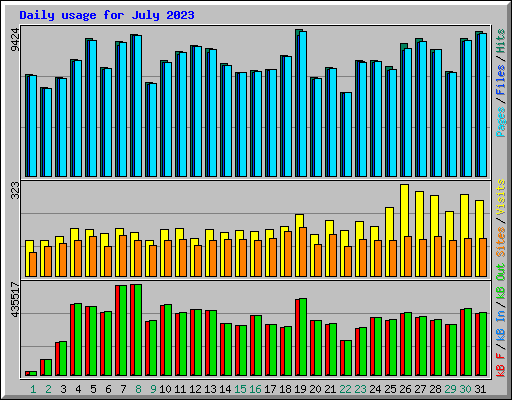Select the yellow visits bar for day 26
The image size is (512, 400).
click(x=404, y=230)
